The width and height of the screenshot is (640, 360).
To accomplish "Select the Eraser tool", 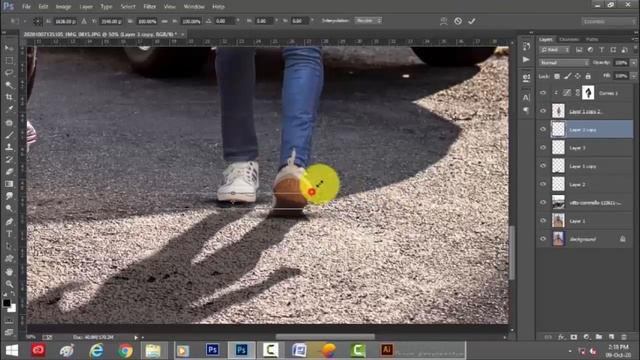I will click(9, 171).
